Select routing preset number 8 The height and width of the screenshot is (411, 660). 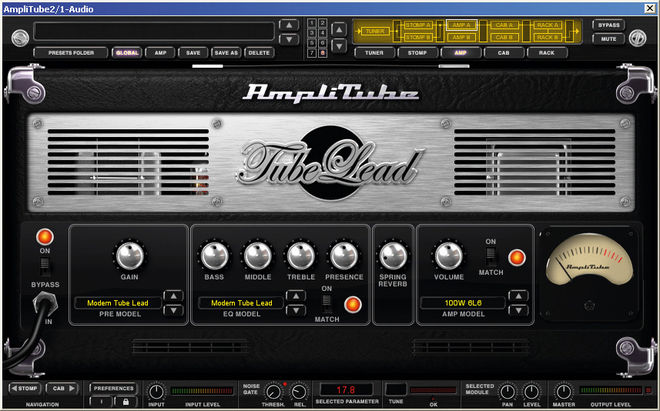coord(322,53)
